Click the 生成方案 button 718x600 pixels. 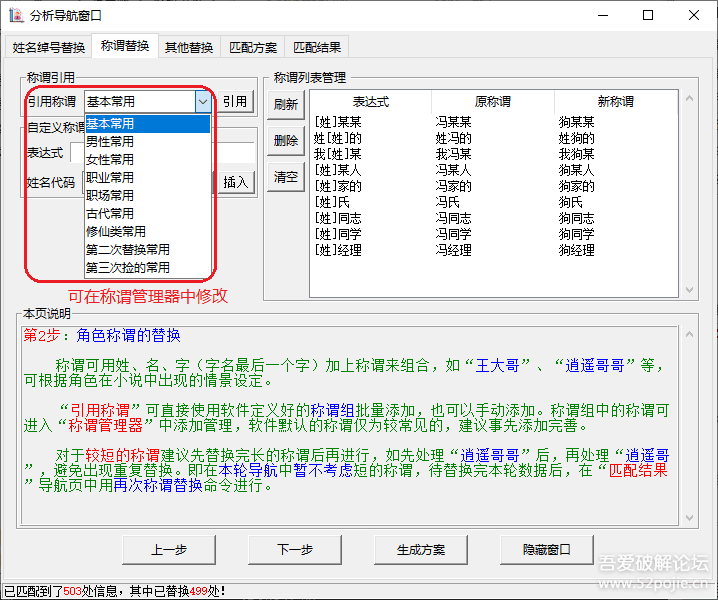[421, 550]
